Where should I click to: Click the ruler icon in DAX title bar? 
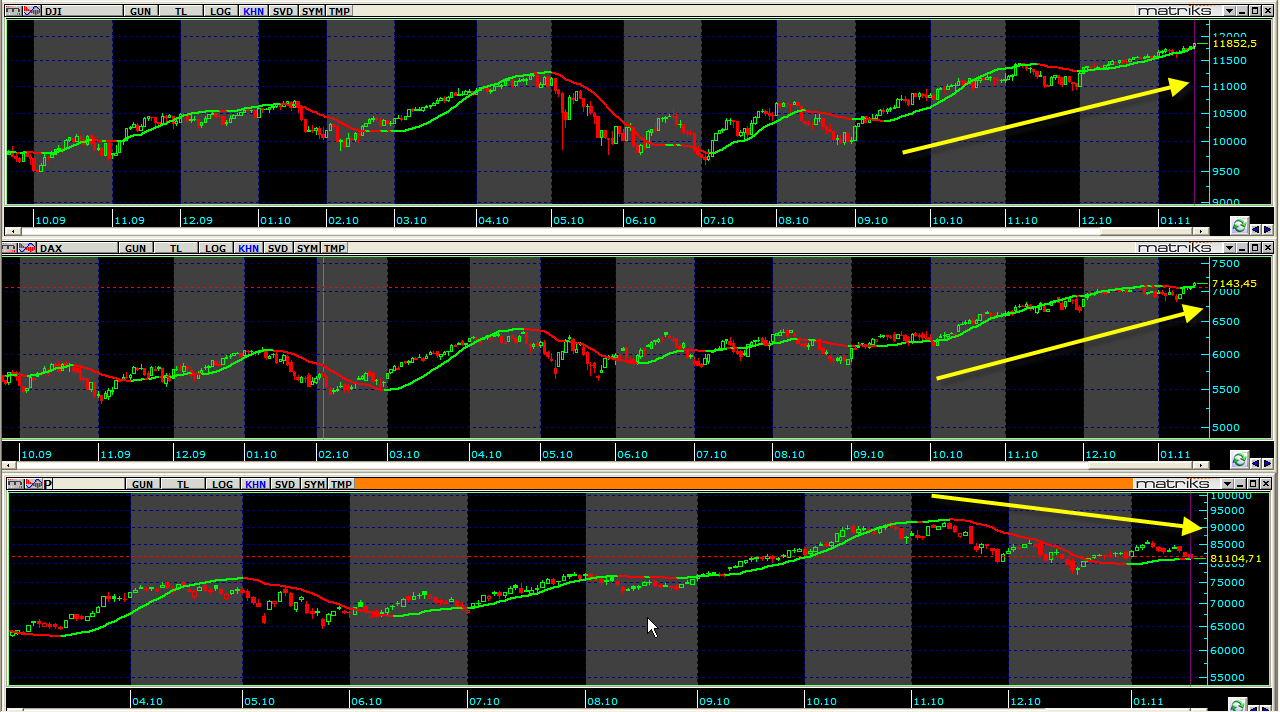10,248
